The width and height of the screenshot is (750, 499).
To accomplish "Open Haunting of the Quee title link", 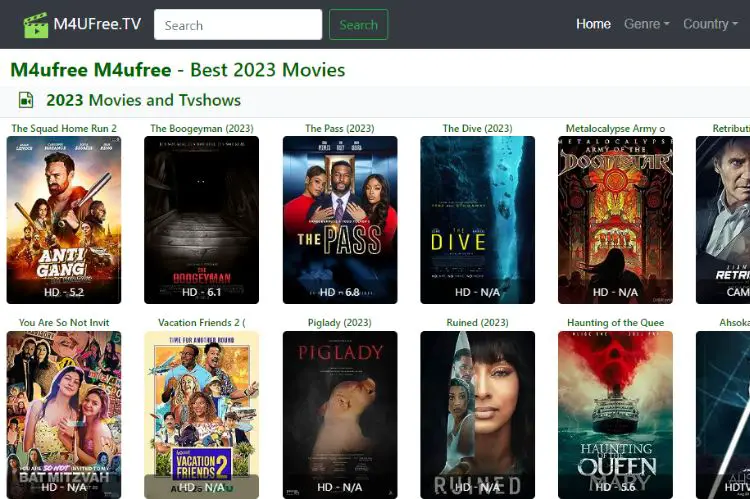I will click(x=615, y=322).
